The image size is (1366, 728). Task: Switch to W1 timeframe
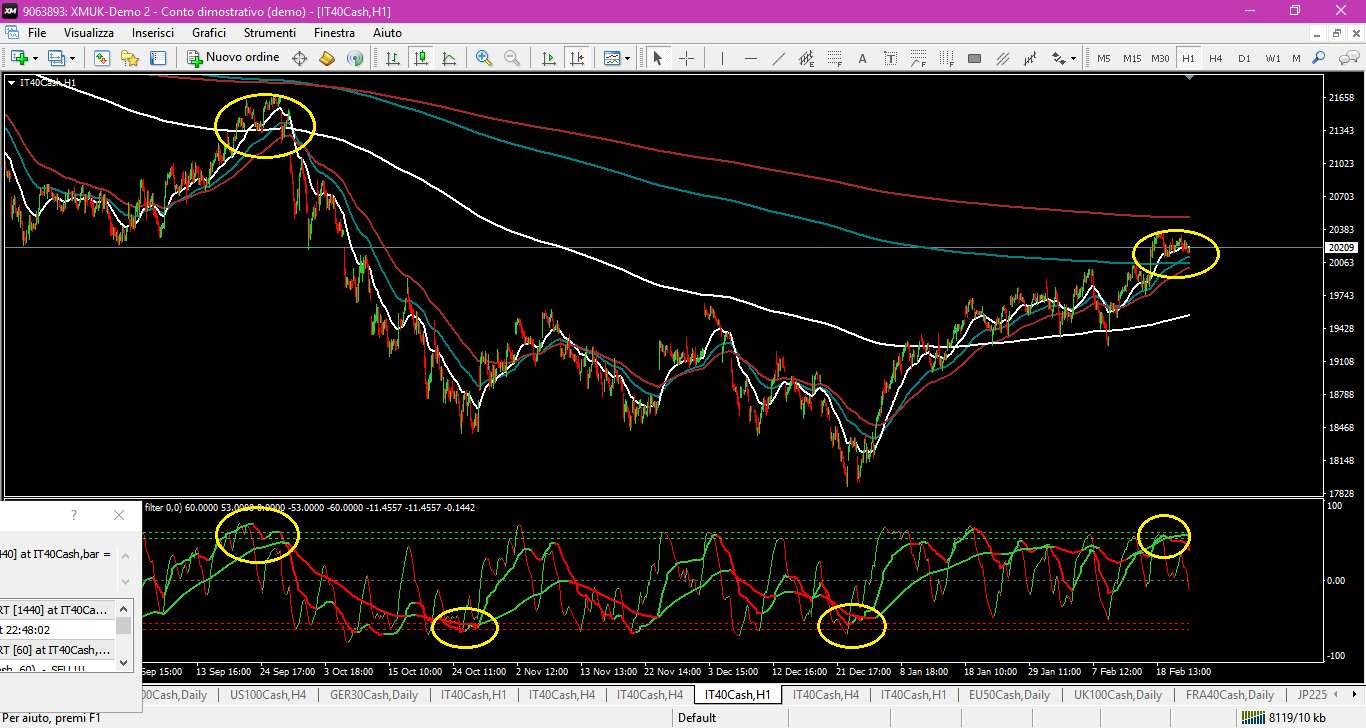[x=1272, y=58]
